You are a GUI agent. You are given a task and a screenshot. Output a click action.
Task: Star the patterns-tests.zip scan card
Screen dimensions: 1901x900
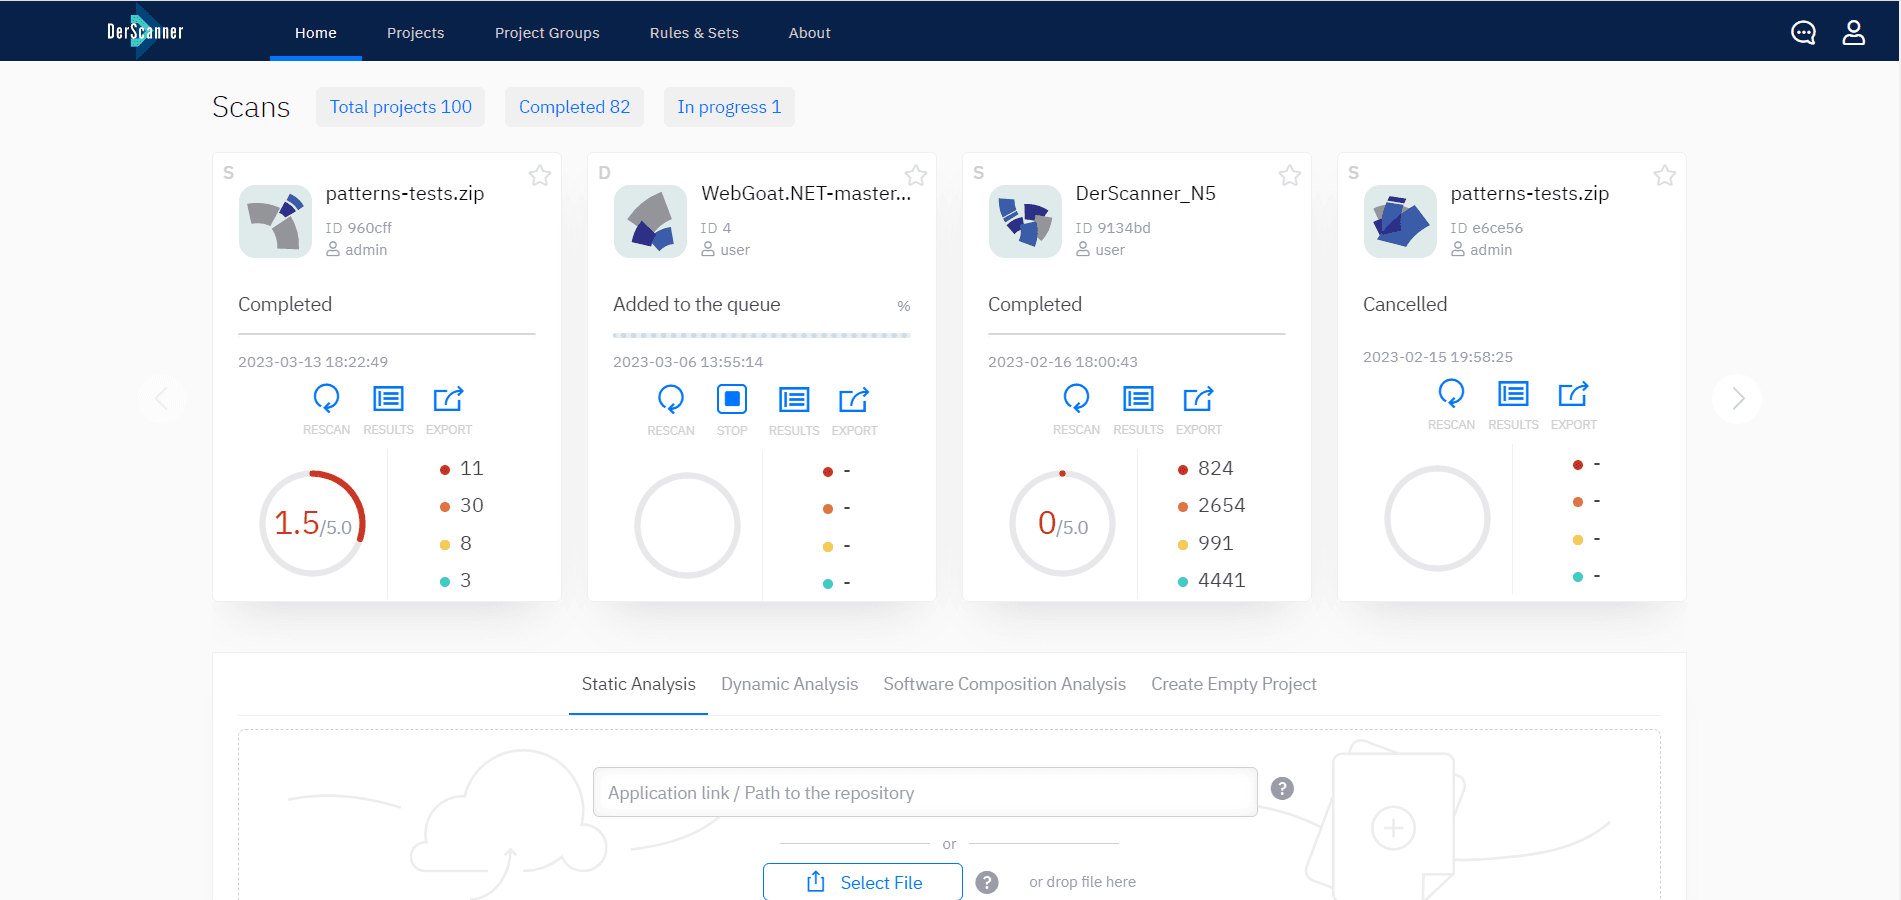tap(539, 175)
